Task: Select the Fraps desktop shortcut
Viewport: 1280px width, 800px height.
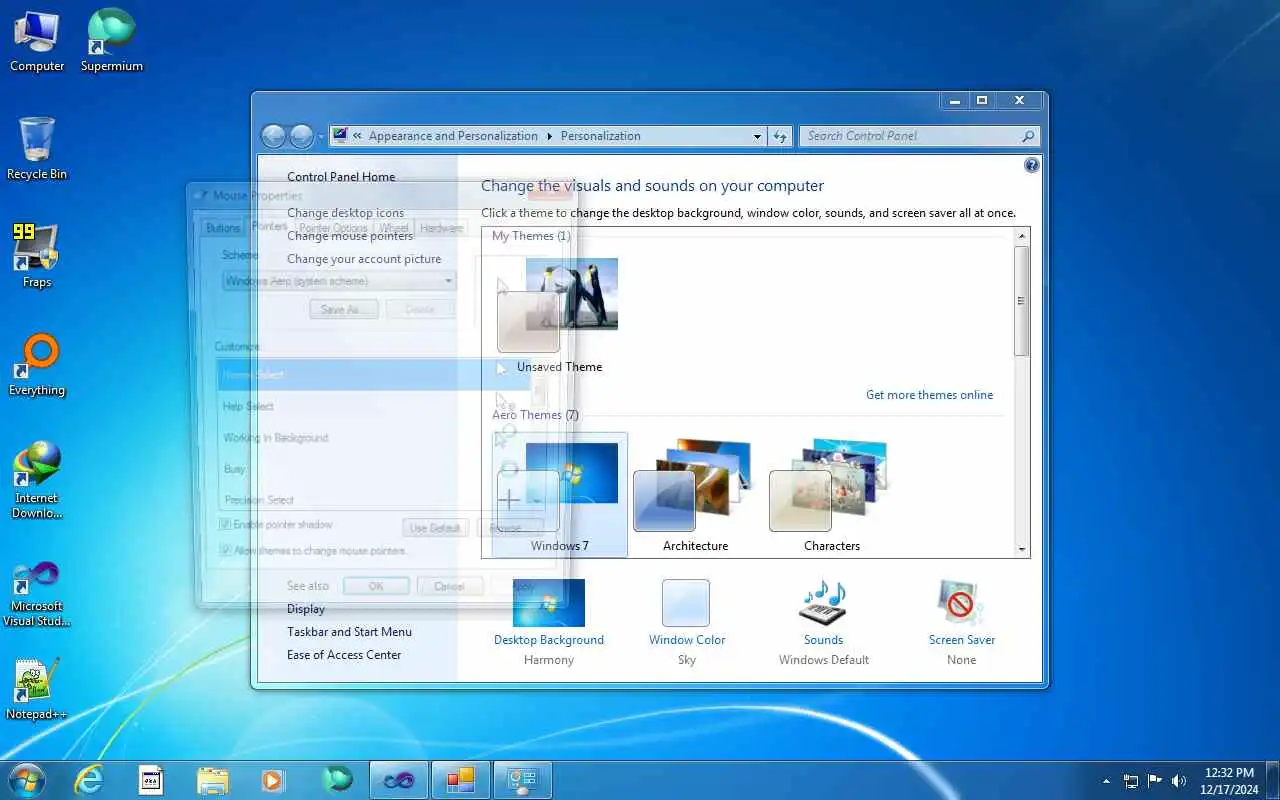Action: [37, 257]
